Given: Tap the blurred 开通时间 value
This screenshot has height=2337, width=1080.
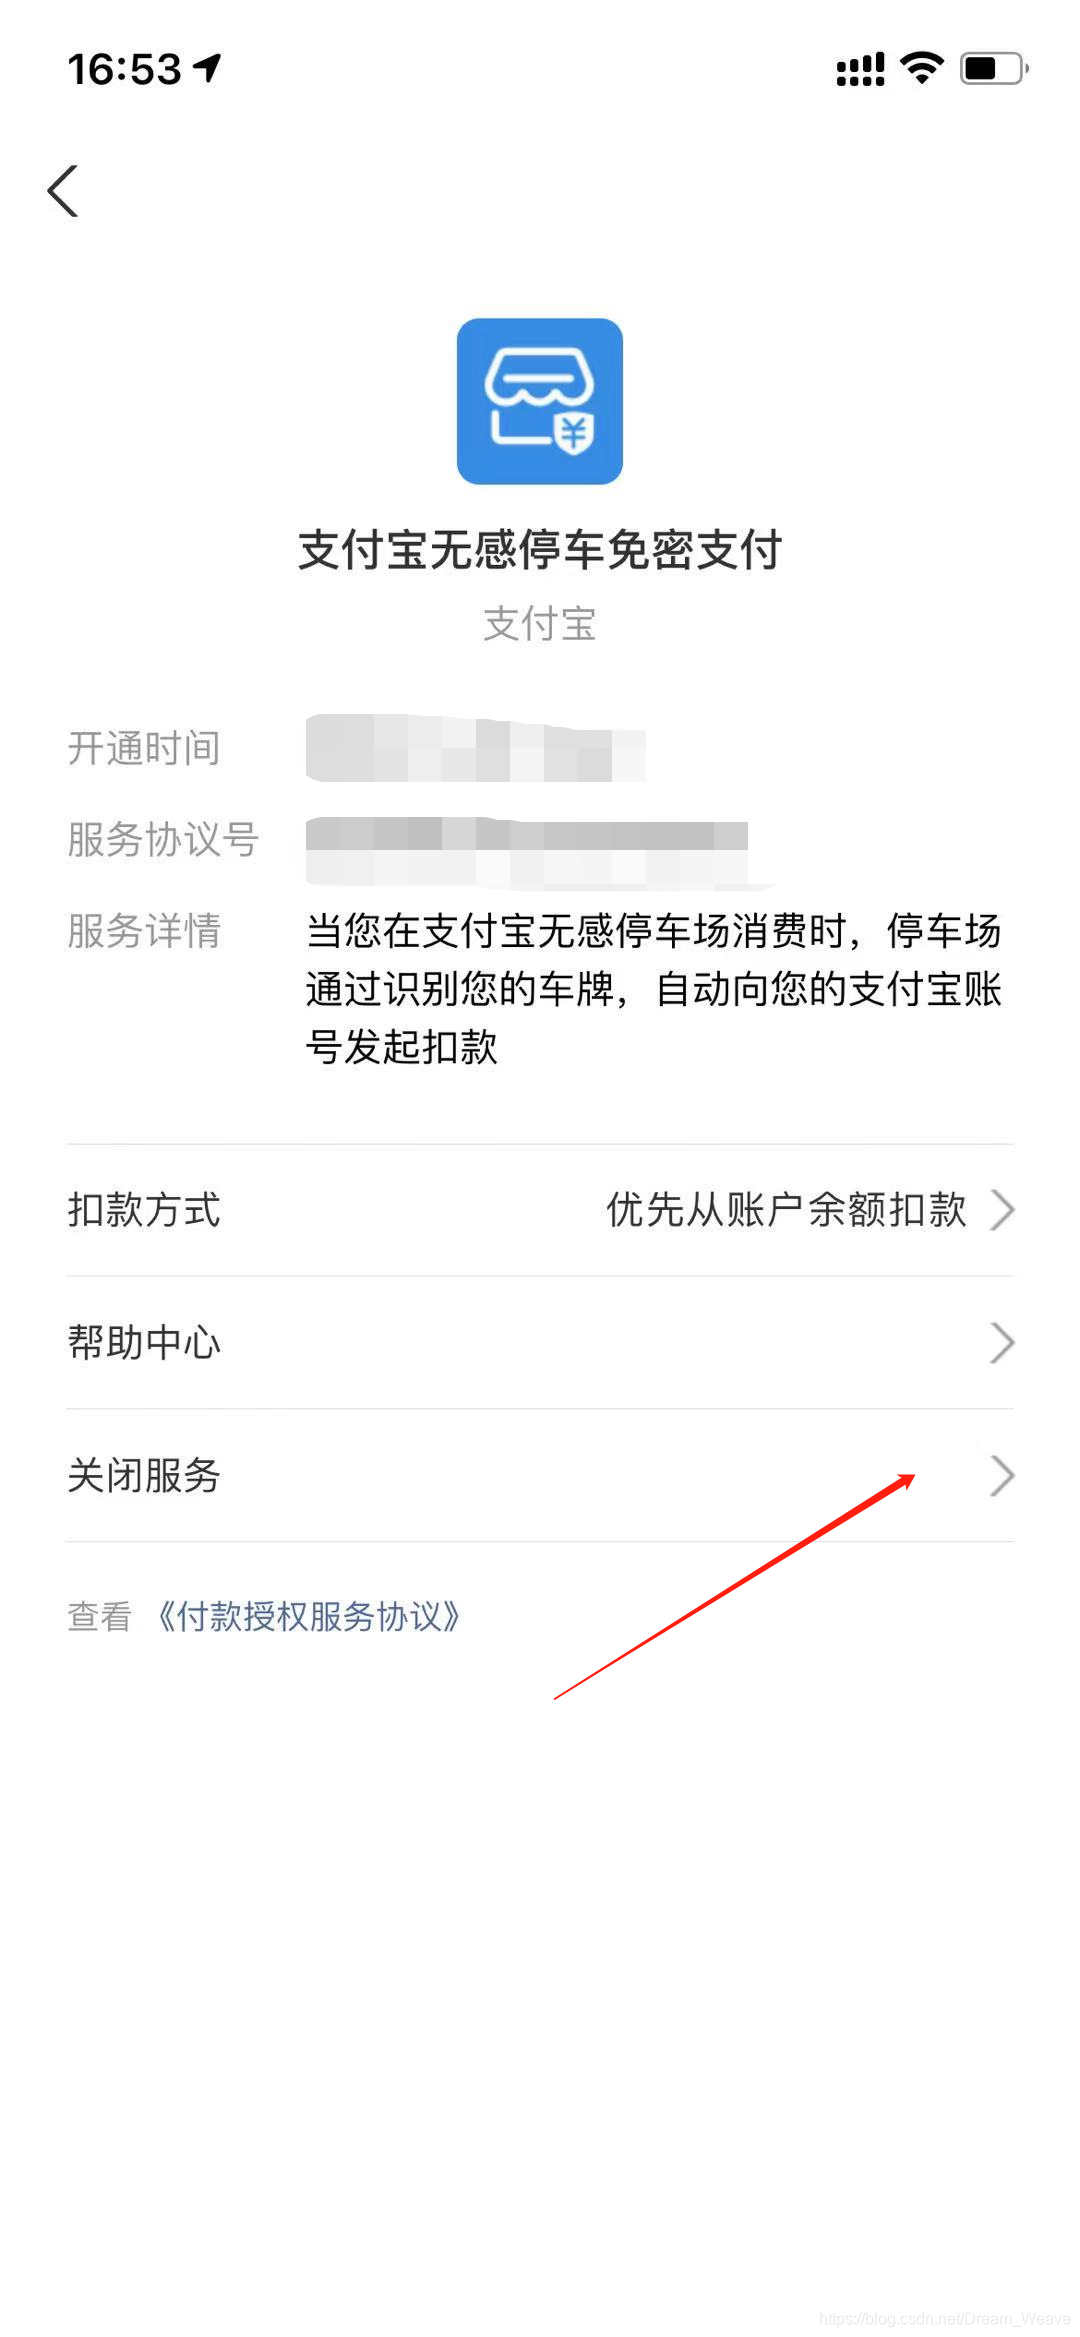Looking at the screenshot, I should [476, 748].
